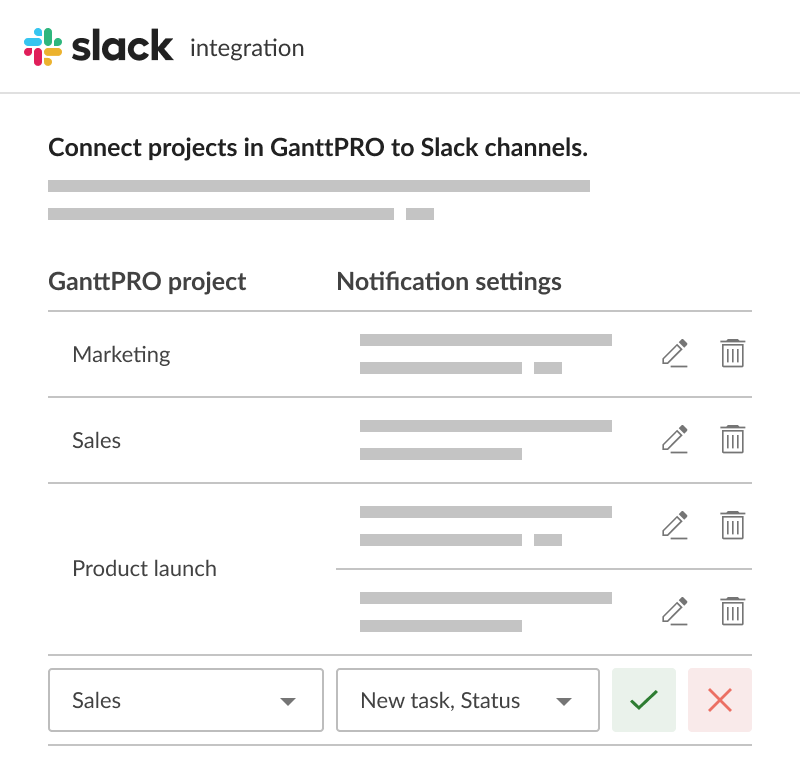Click the Sales project name in the list
Screen dimensions: 800x780
pos(96,440)
